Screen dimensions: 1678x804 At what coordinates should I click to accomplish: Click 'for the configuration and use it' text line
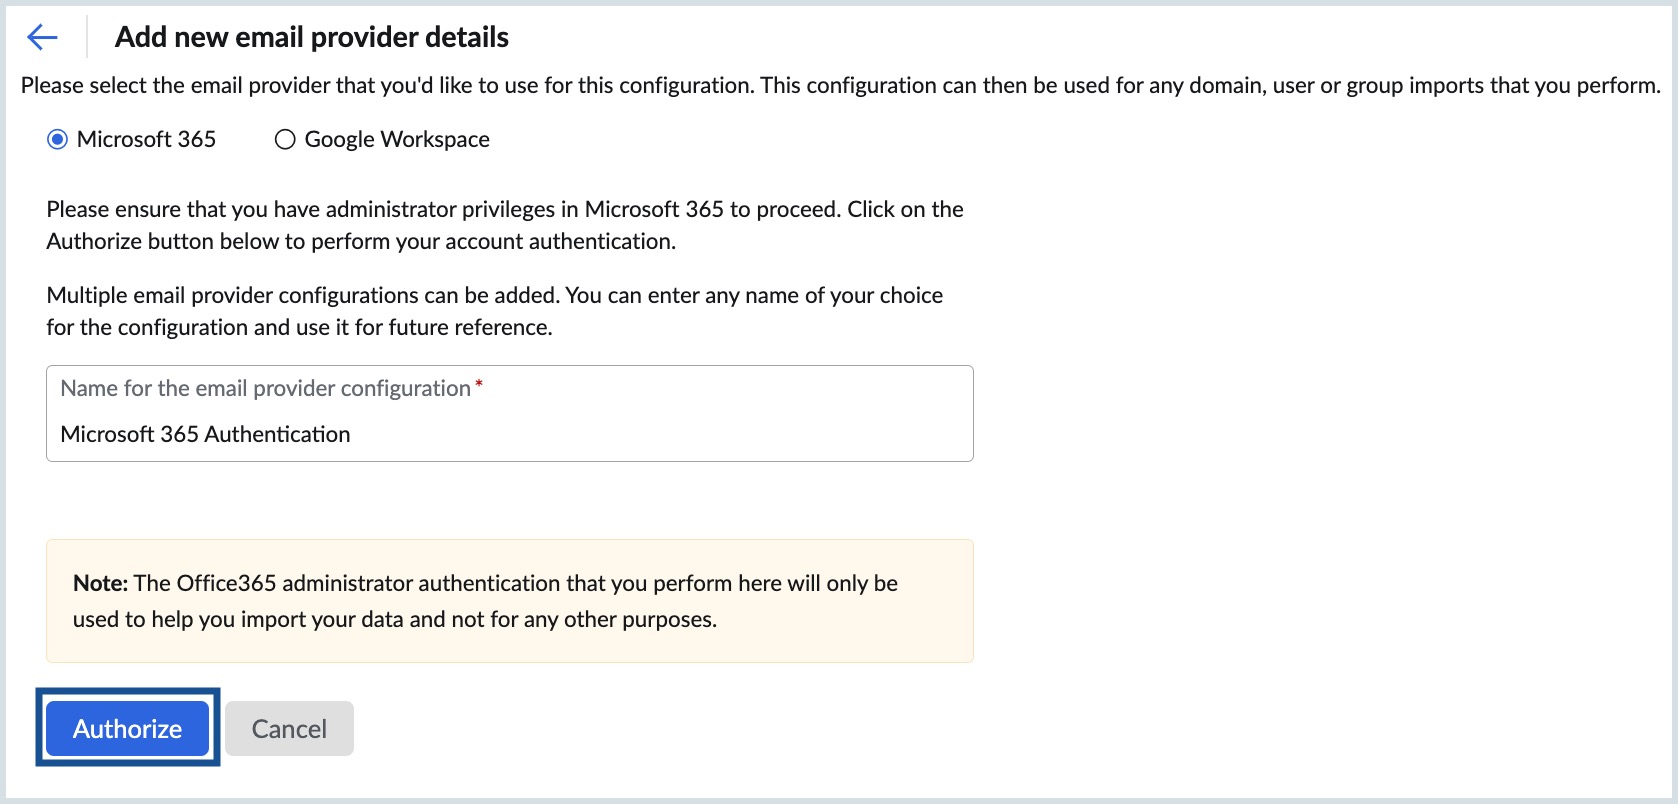click(x=299, y=327)
